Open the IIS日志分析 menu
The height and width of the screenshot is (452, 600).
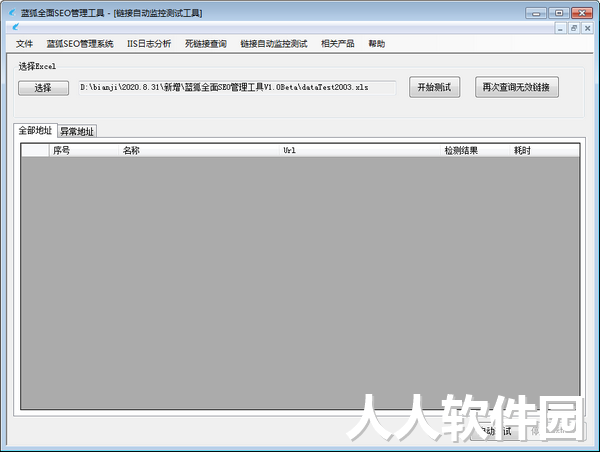click(149, 44)
